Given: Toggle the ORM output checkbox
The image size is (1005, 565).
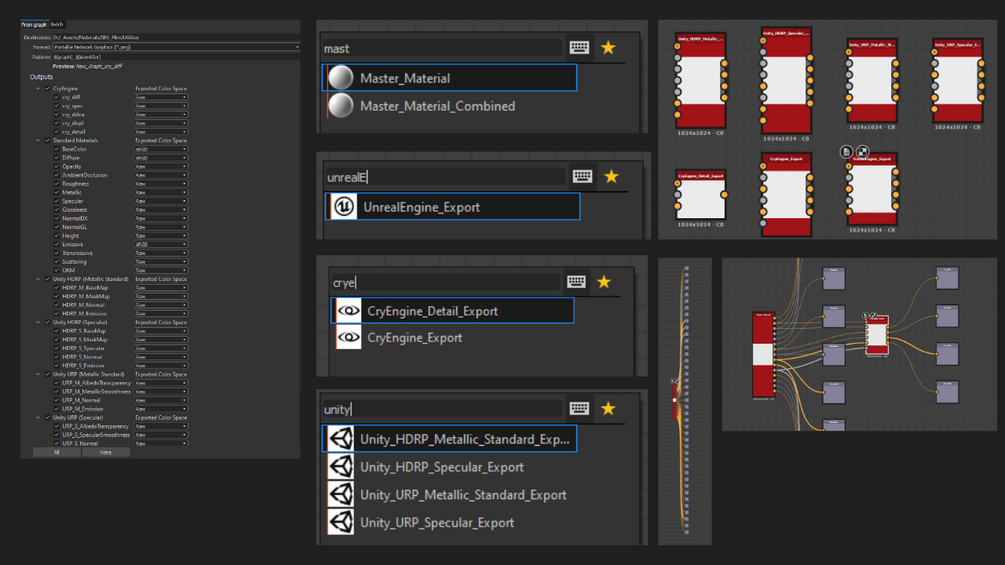Looking at the screenshot, I should pos(56,270).
